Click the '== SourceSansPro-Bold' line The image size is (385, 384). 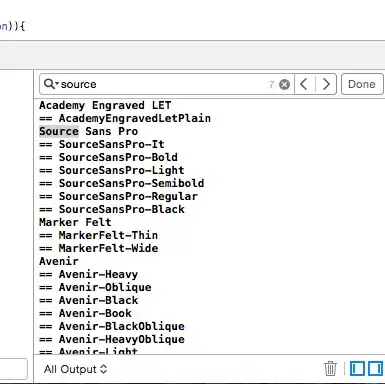pos(108,157)
